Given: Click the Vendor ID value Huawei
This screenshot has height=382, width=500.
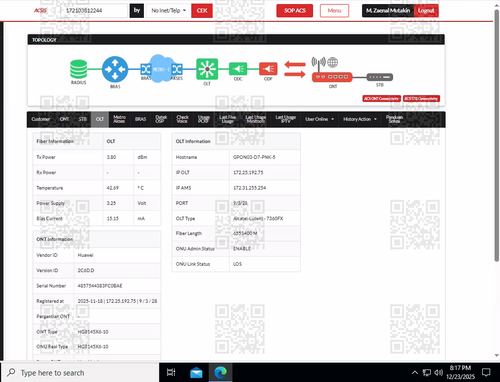Looking at the screenshot, I should click(x=85, y=255).
